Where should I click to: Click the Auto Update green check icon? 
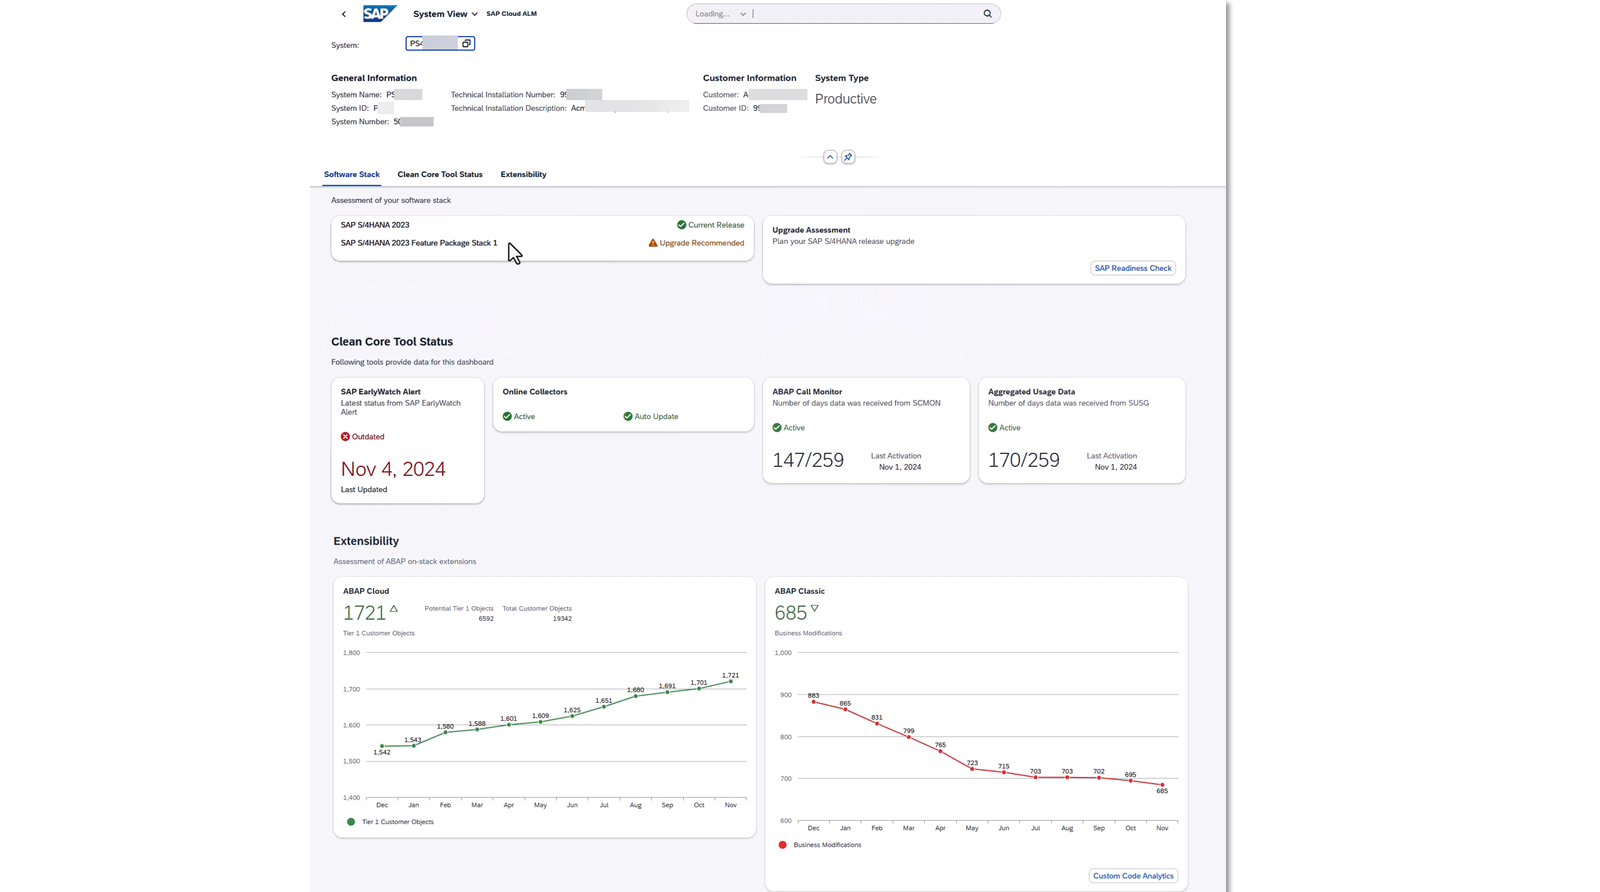[628, 416]
